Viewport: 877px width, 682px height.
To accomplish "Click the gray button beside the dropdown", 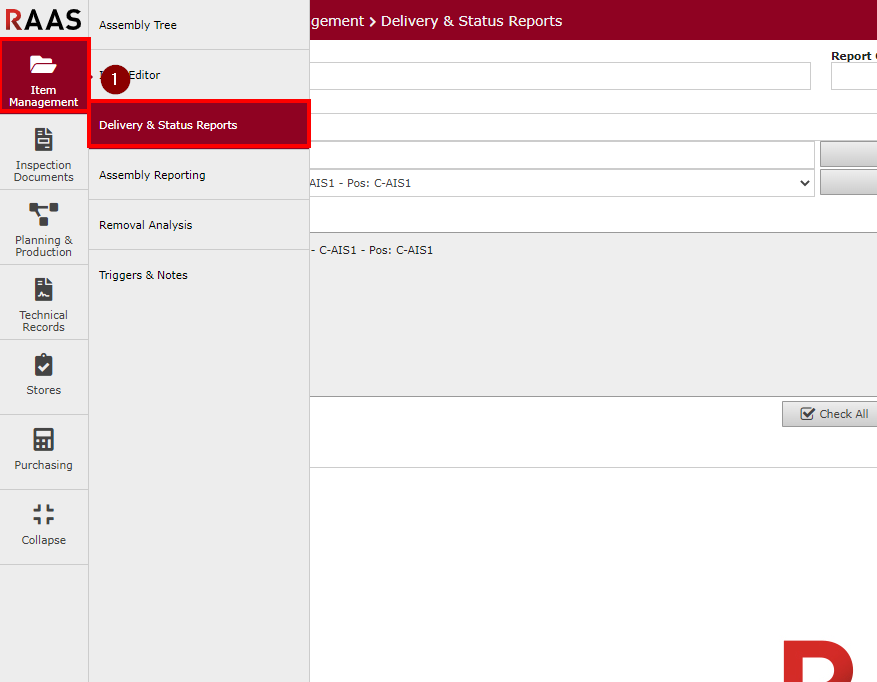I will click(848, 183).
